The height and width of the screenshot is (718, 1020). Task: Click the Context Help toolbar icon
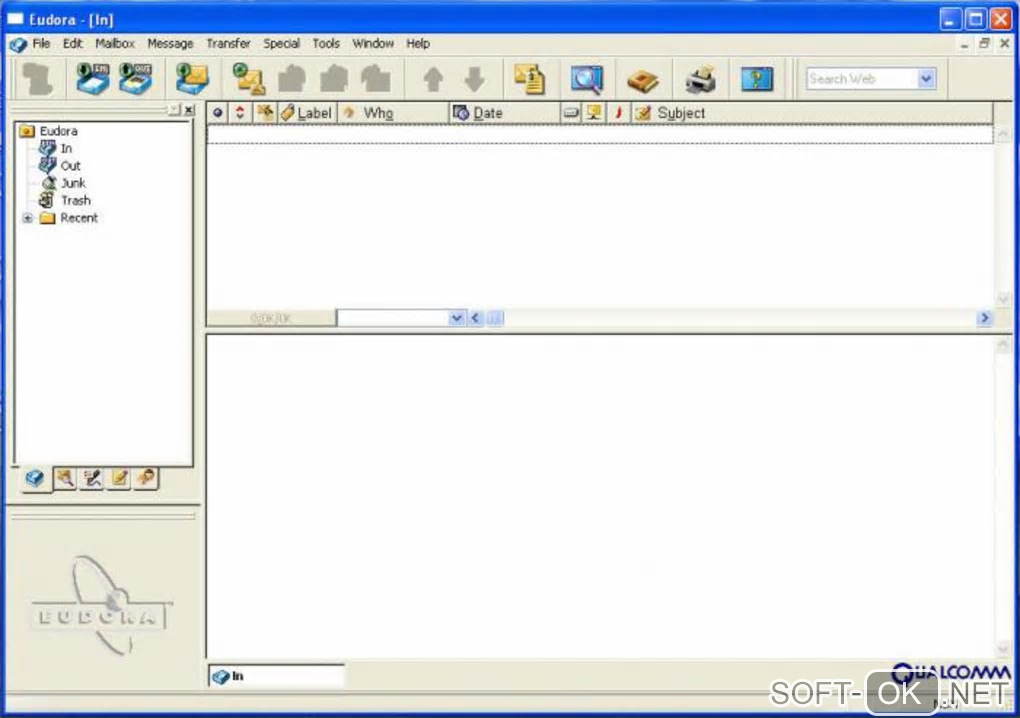(757, 79)
